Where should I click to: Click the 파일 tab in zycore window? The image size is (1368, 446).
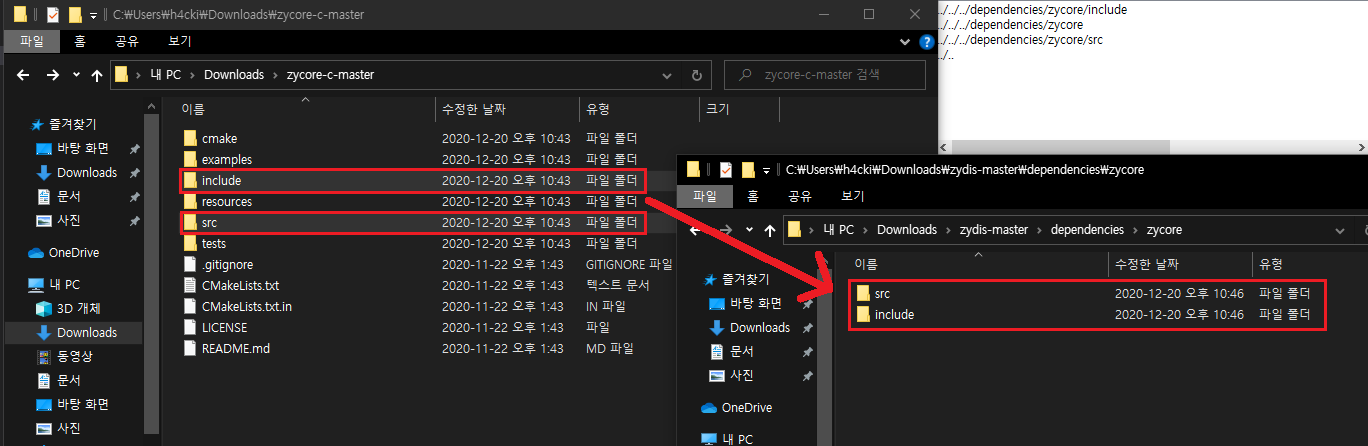[x=706, y=197]
